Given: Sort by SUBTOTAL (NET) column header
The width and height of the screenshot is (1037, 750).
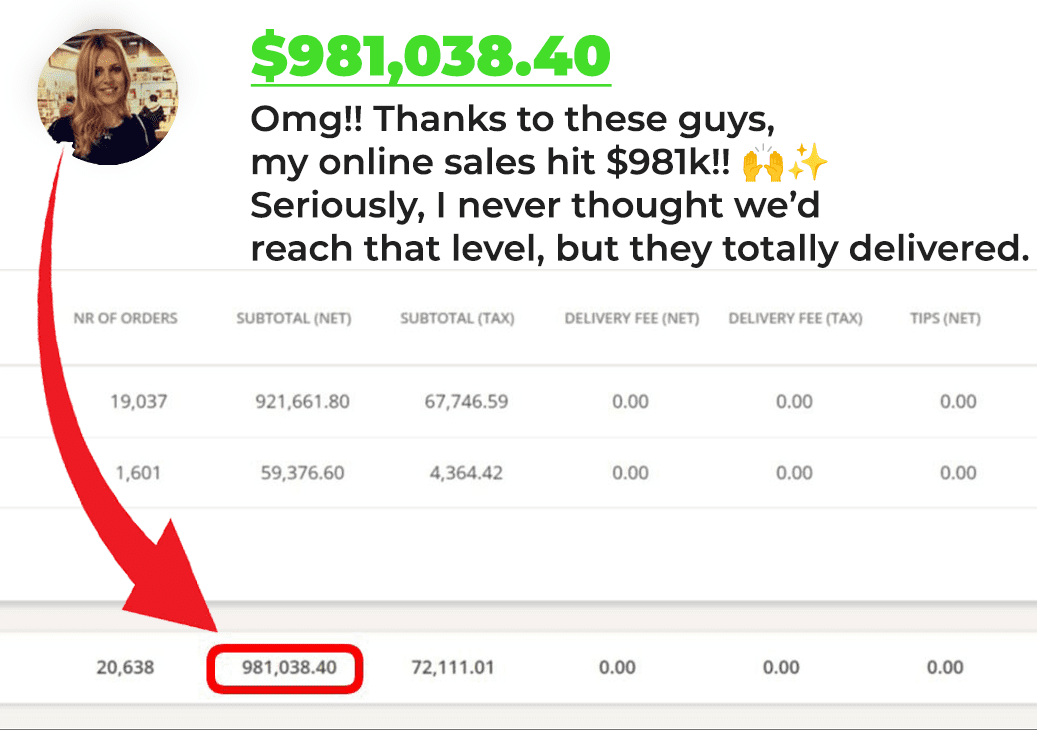Looking at the screenshot, I should (294, 318).
